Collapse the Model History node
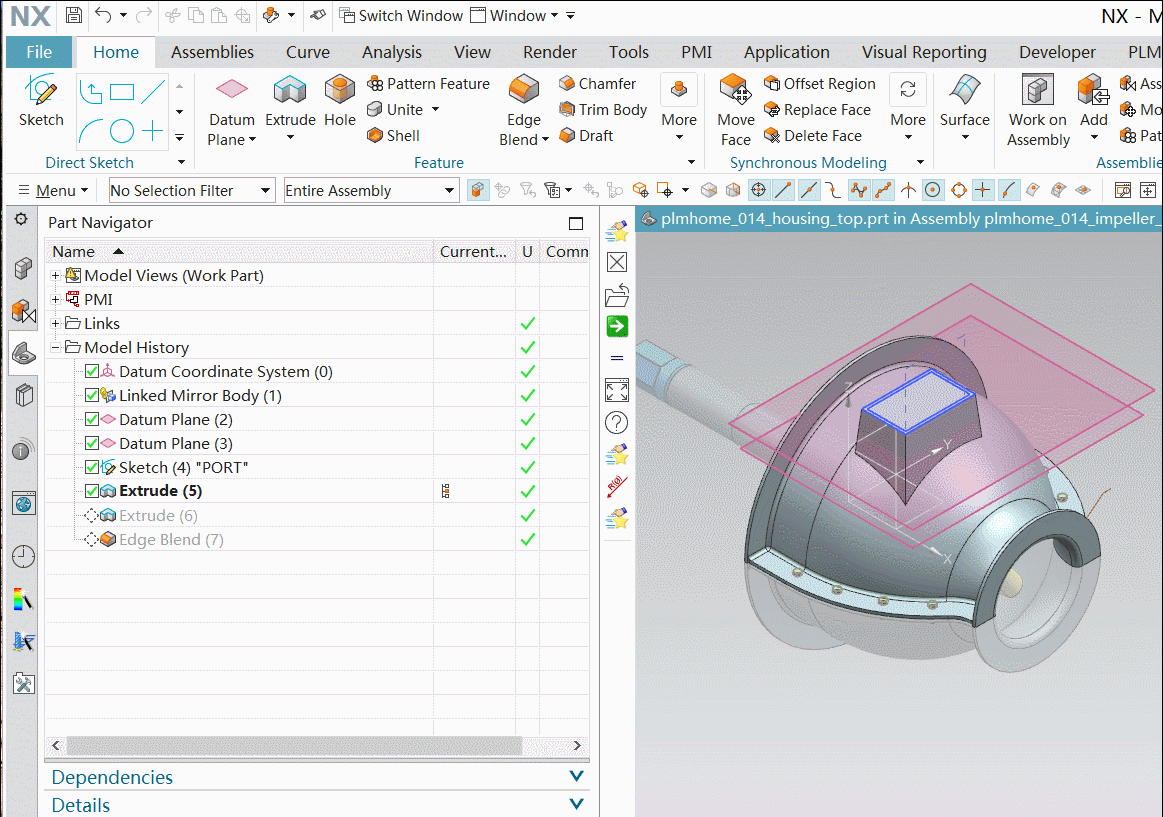The width and height of the screenshot is (1163, 817). click(x=55, y=347)
